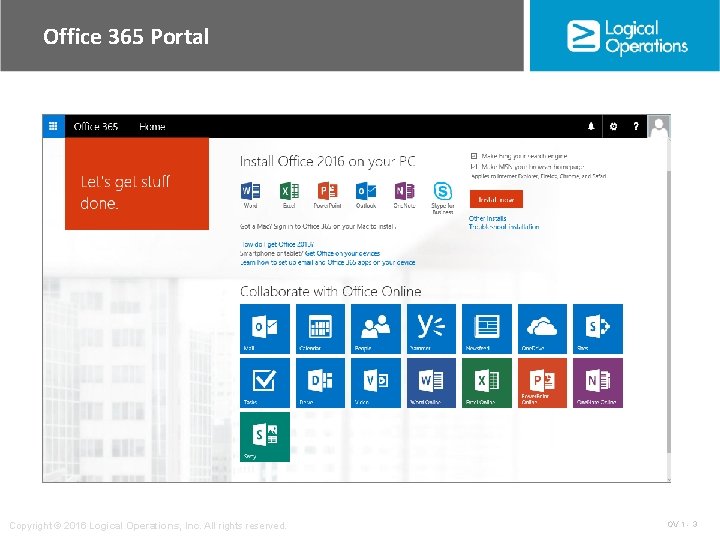Open Learn how to set up email link
Viewport: 720px width, 540px height.
(x=327, y=263)
